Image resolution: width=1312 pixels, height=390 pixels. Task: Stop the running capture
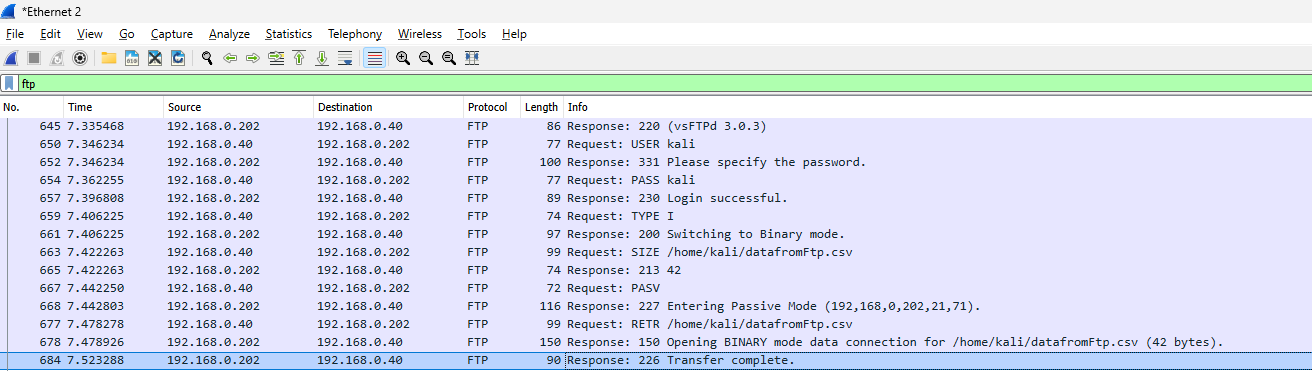pyautogui.click(x=34, y=58)
